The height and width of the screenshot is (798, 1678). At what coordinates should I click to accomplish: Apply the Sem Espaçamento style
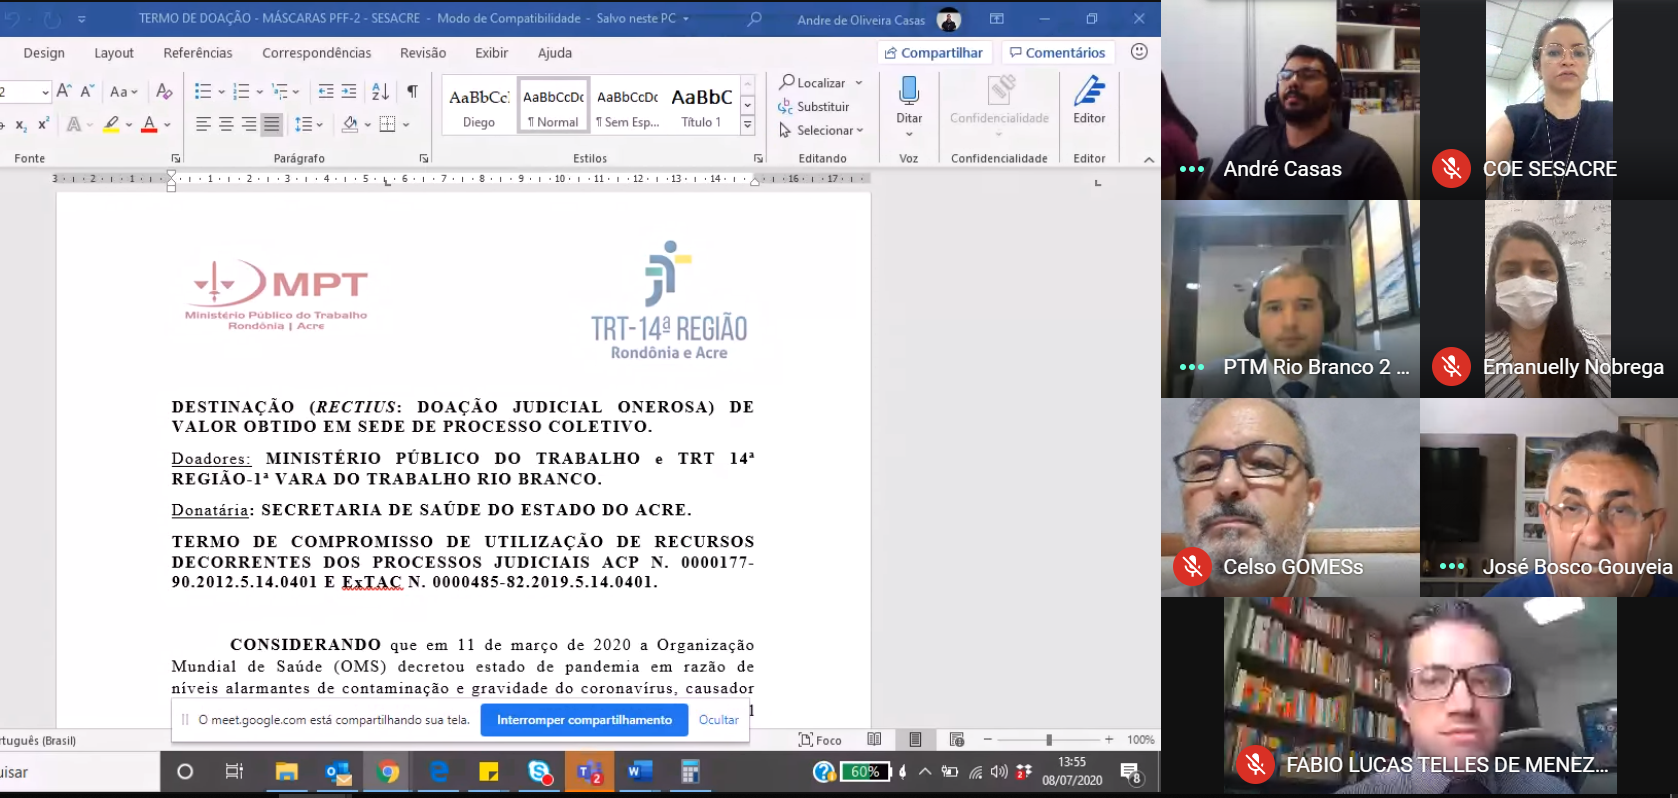point(628,105)
